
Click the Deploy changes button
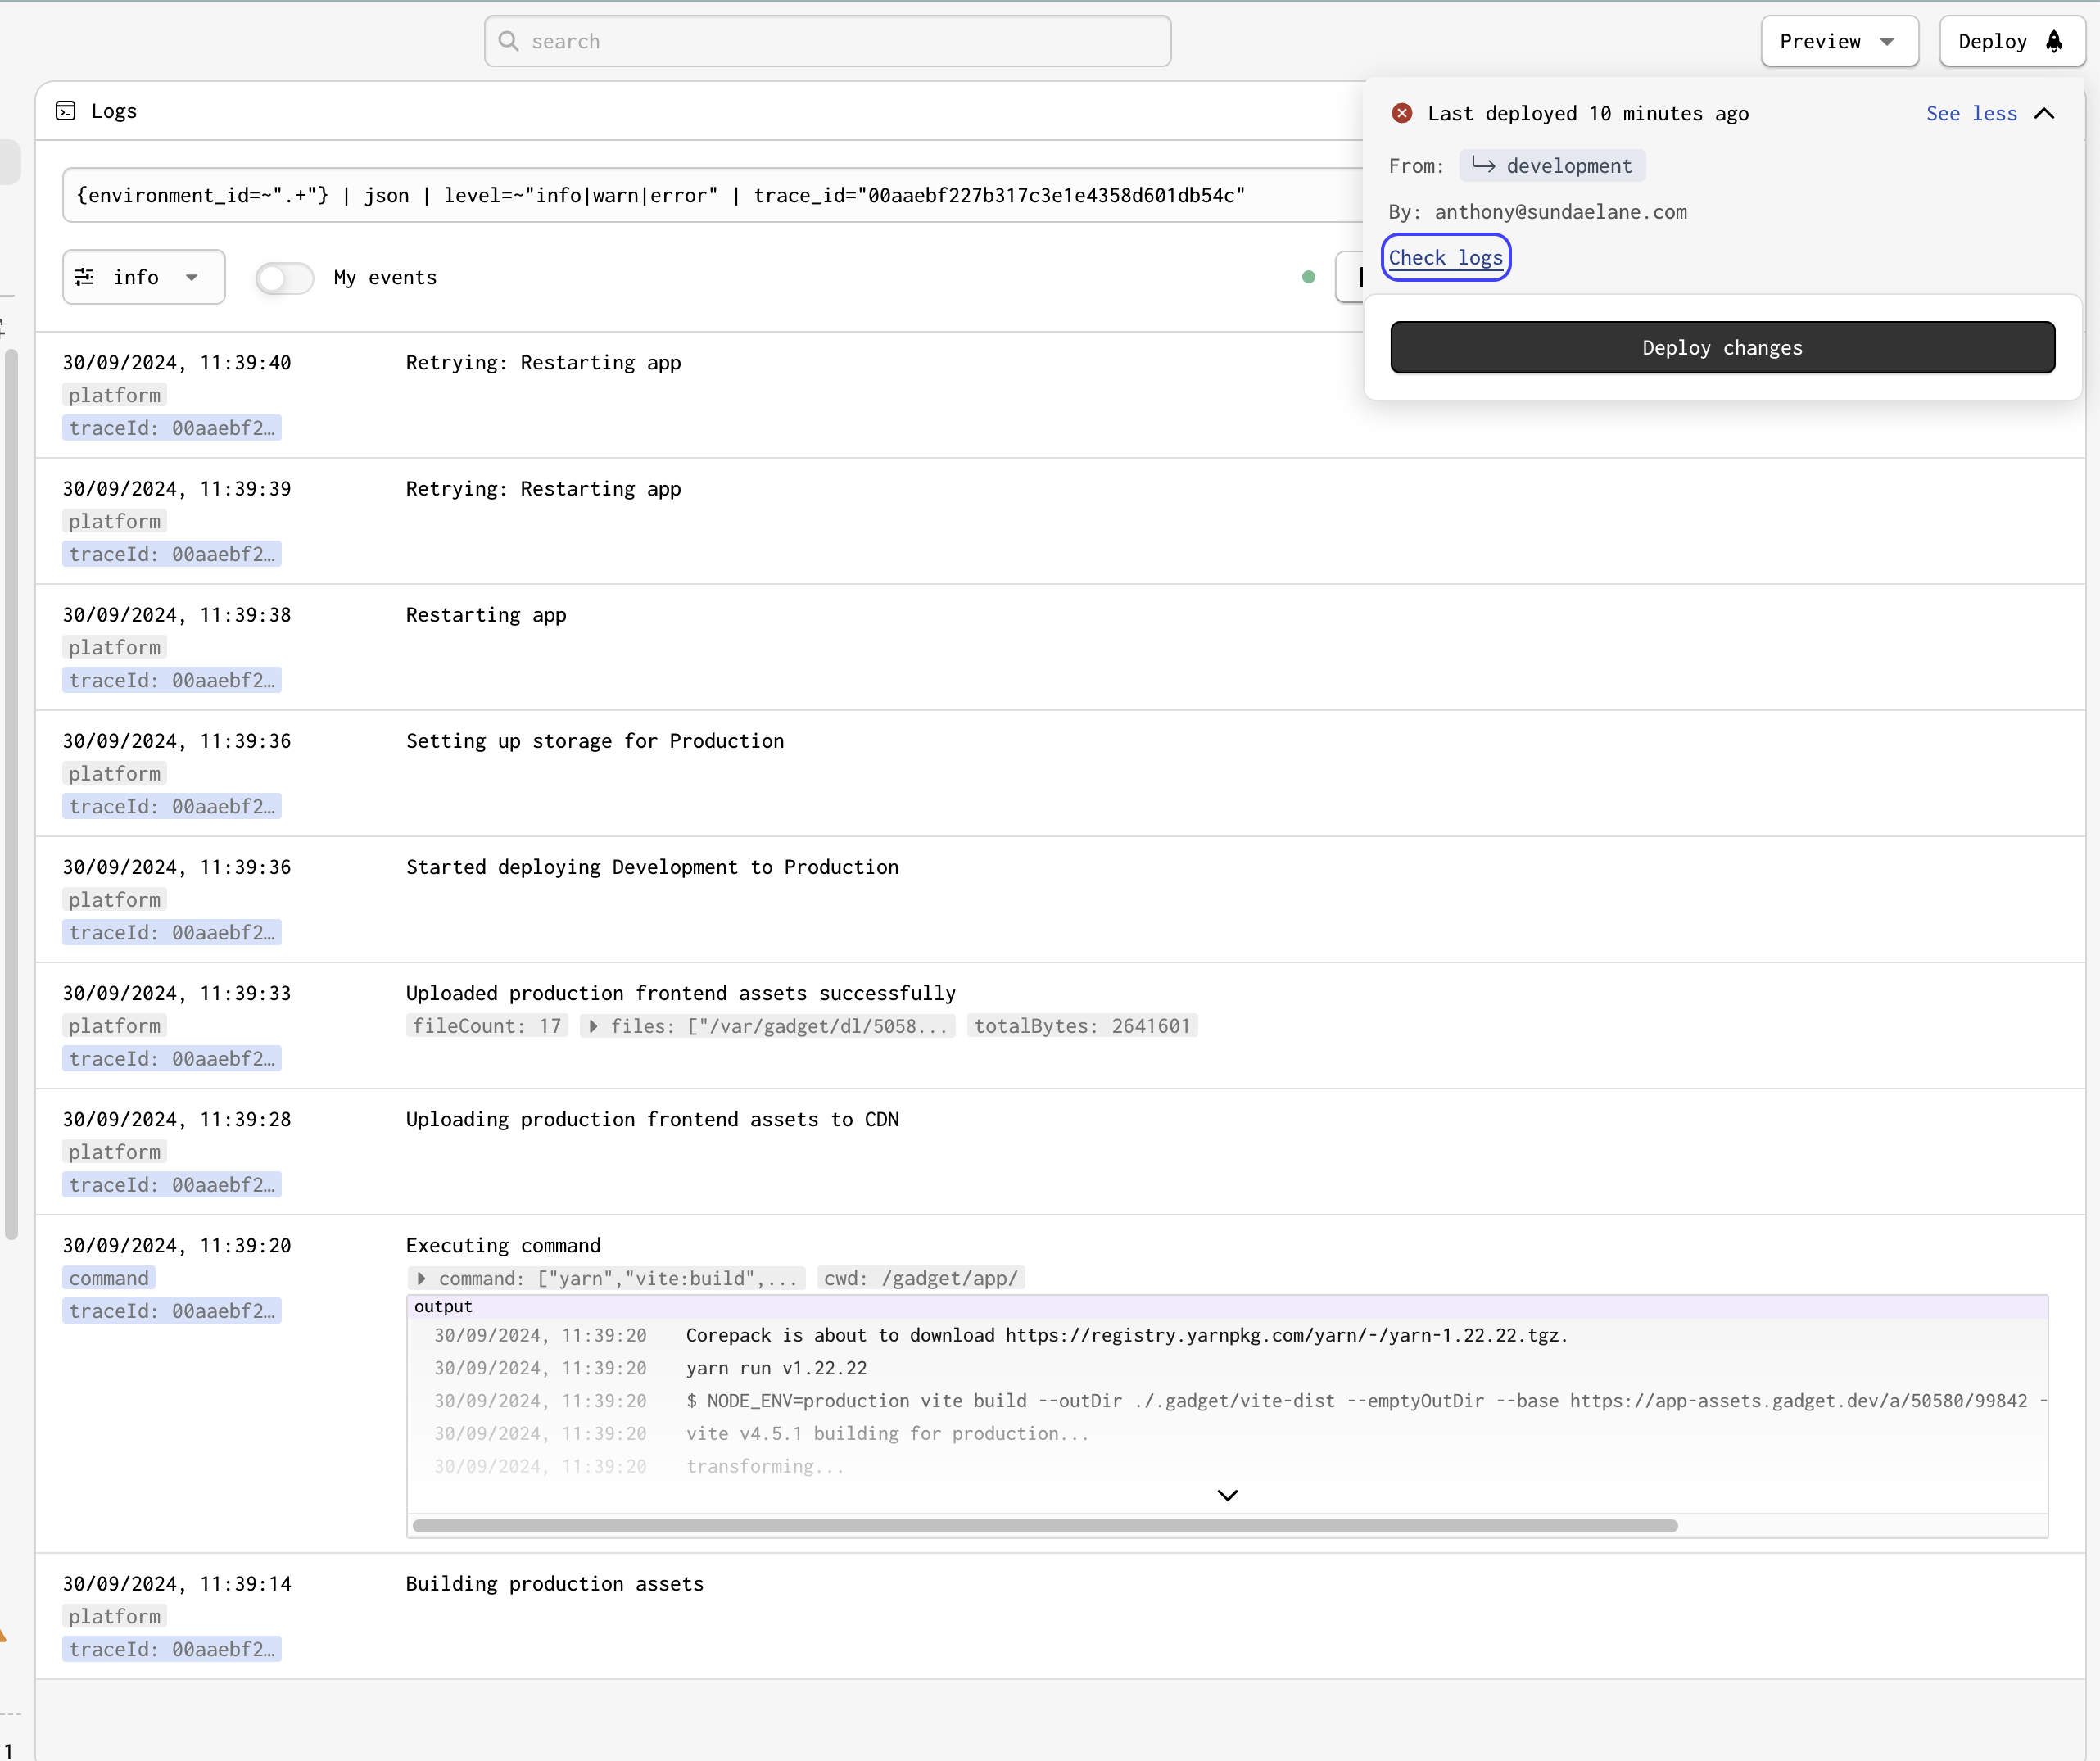[1721, 347]
